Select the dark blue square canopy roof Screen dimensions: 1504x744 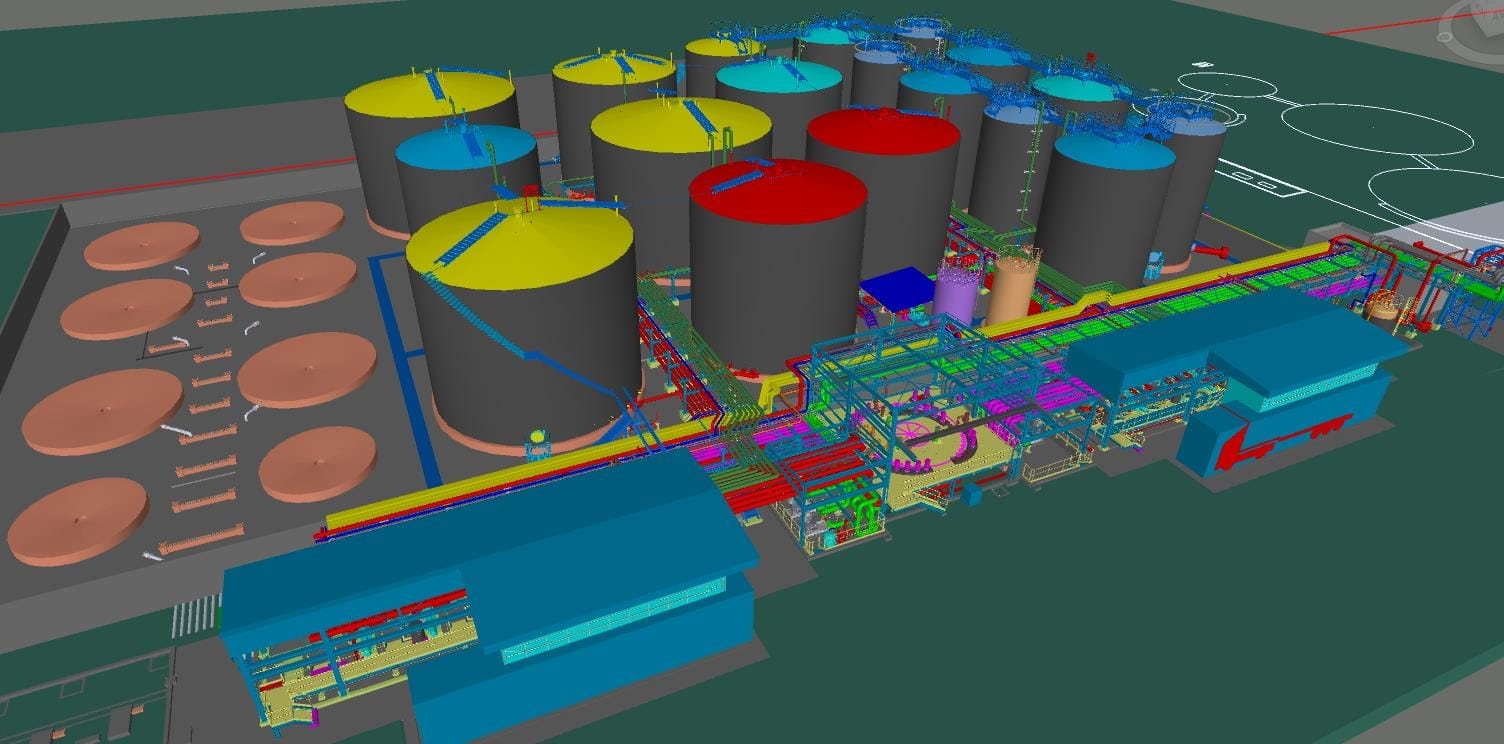tap(900, 287)
